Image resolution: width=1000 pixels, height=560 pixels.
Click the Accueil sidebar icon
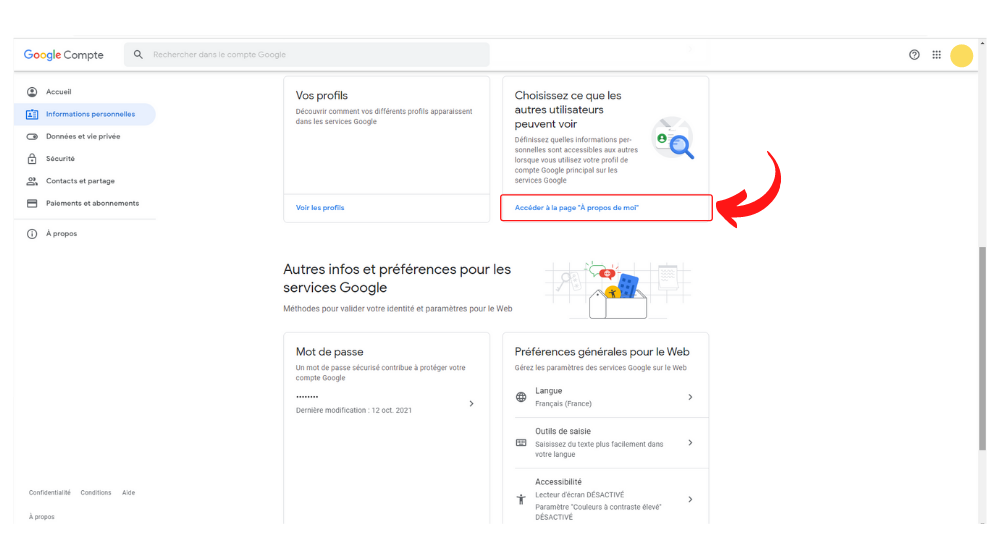[32, 92]
